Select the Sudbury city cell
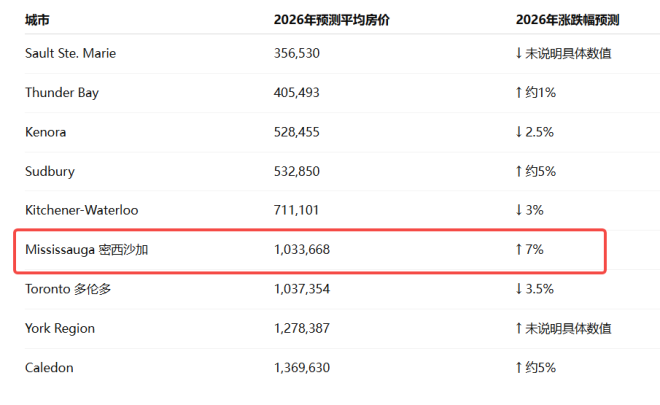This screenshot has width=660, height=405. click(50, 171)
